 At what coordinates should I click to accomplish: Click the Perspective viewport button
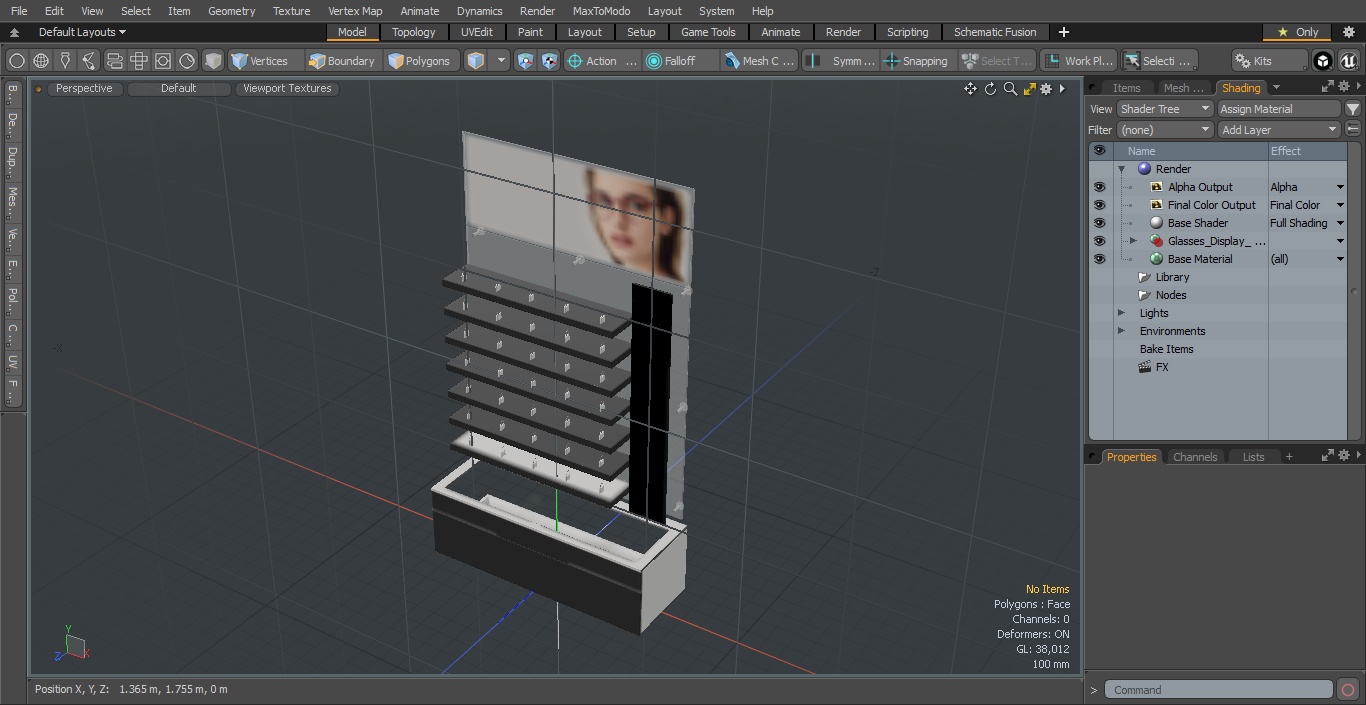click(x=84, y=88)
